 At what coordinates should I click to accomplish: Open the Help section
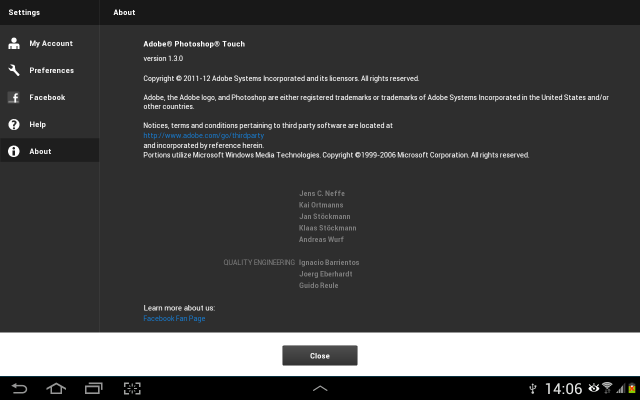pyautogui.click(x=50, y=124)
